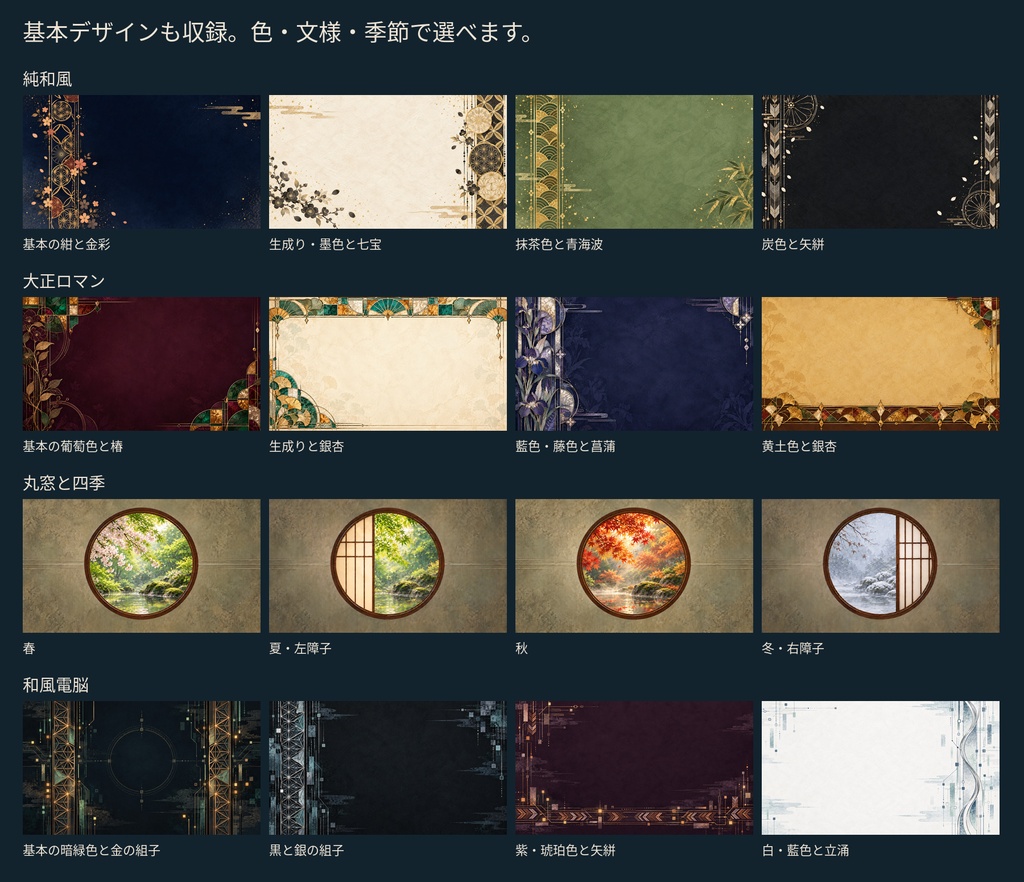This screenshot has width=1024, height=882.
Task: Select the 基本の紺と金彩 design thumbnail
Action: (141, 162)
